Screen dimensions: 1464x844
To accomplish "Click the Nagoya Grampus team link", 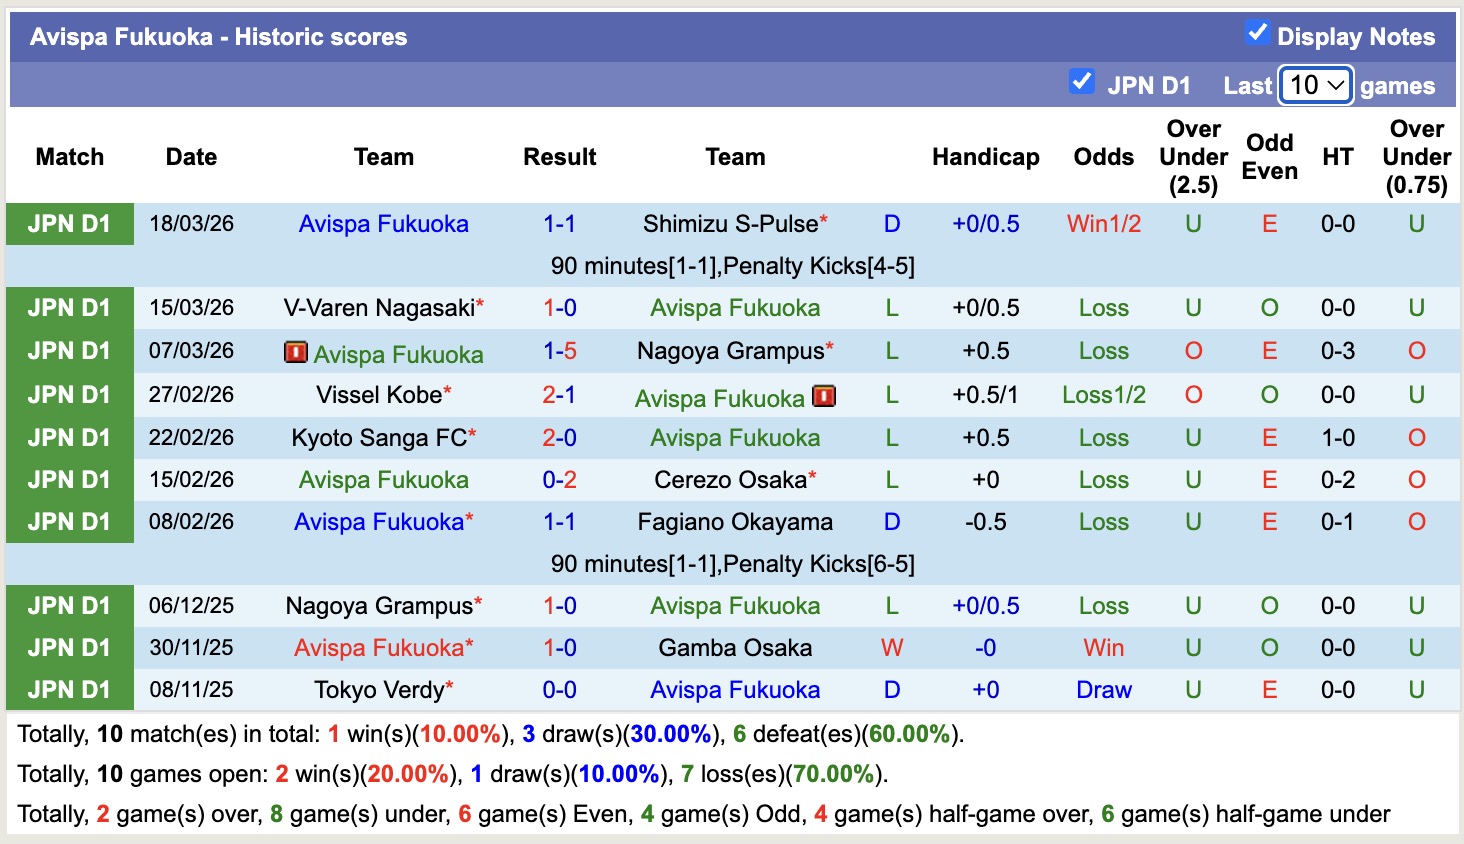I will pyautogui.click(x=727, y=351).
